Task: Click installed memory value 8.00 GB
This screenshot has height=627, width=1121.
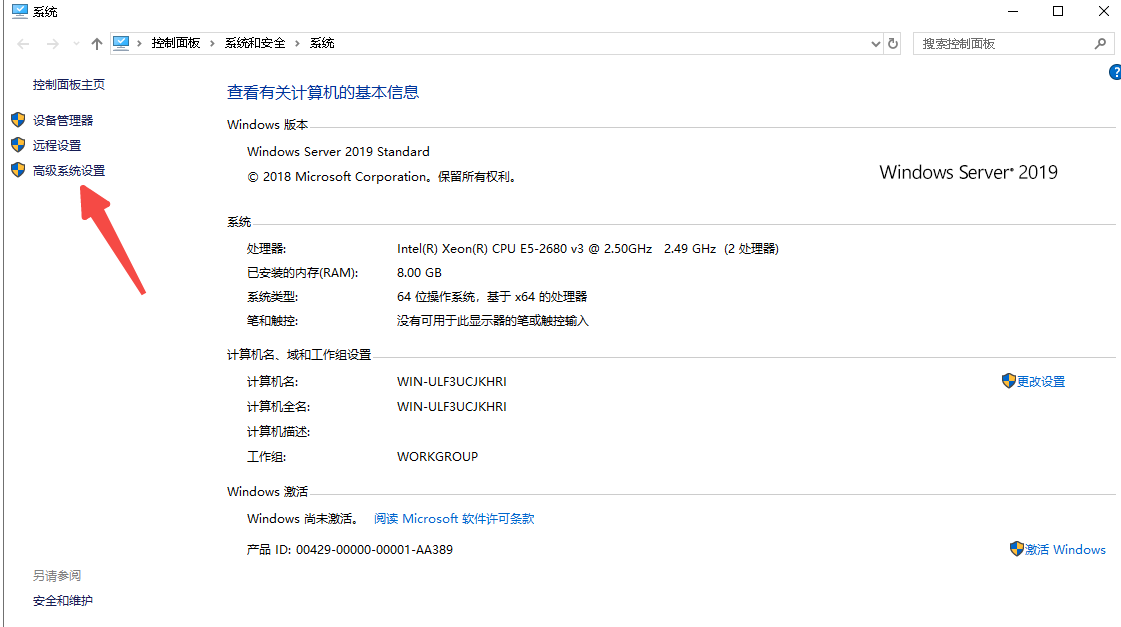Action: [x=419, y=272]
